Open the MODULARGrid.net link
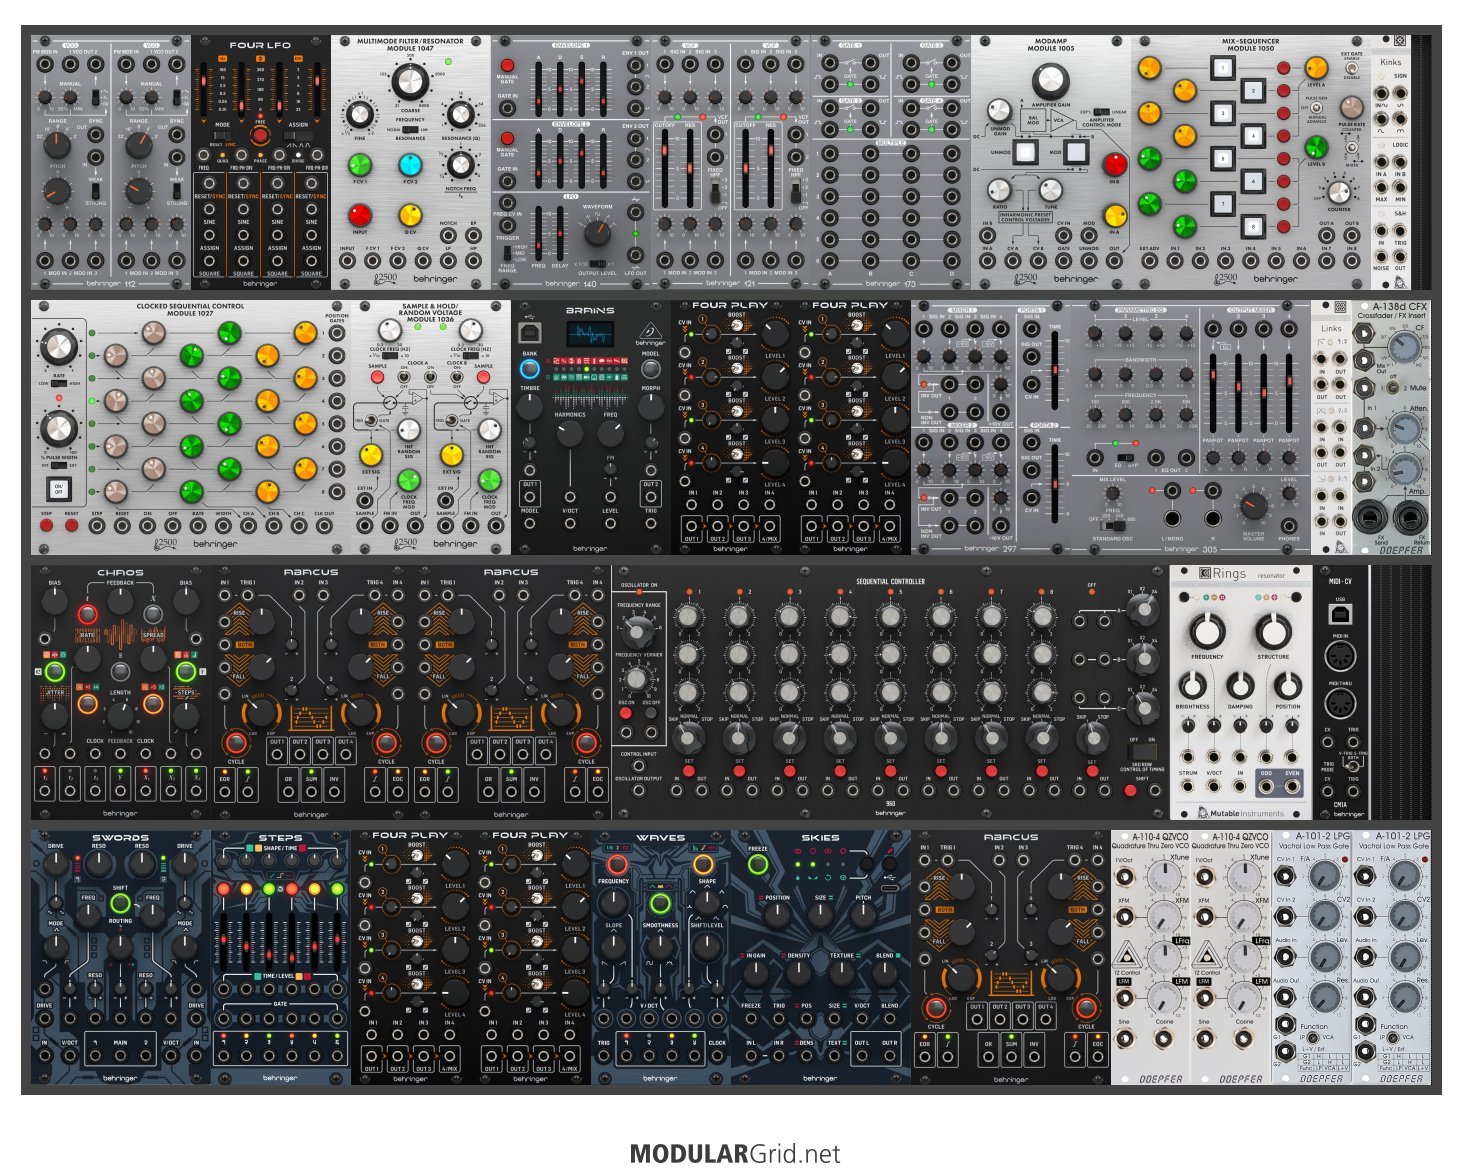Screen dimensions: 1472x1175 735,1154
